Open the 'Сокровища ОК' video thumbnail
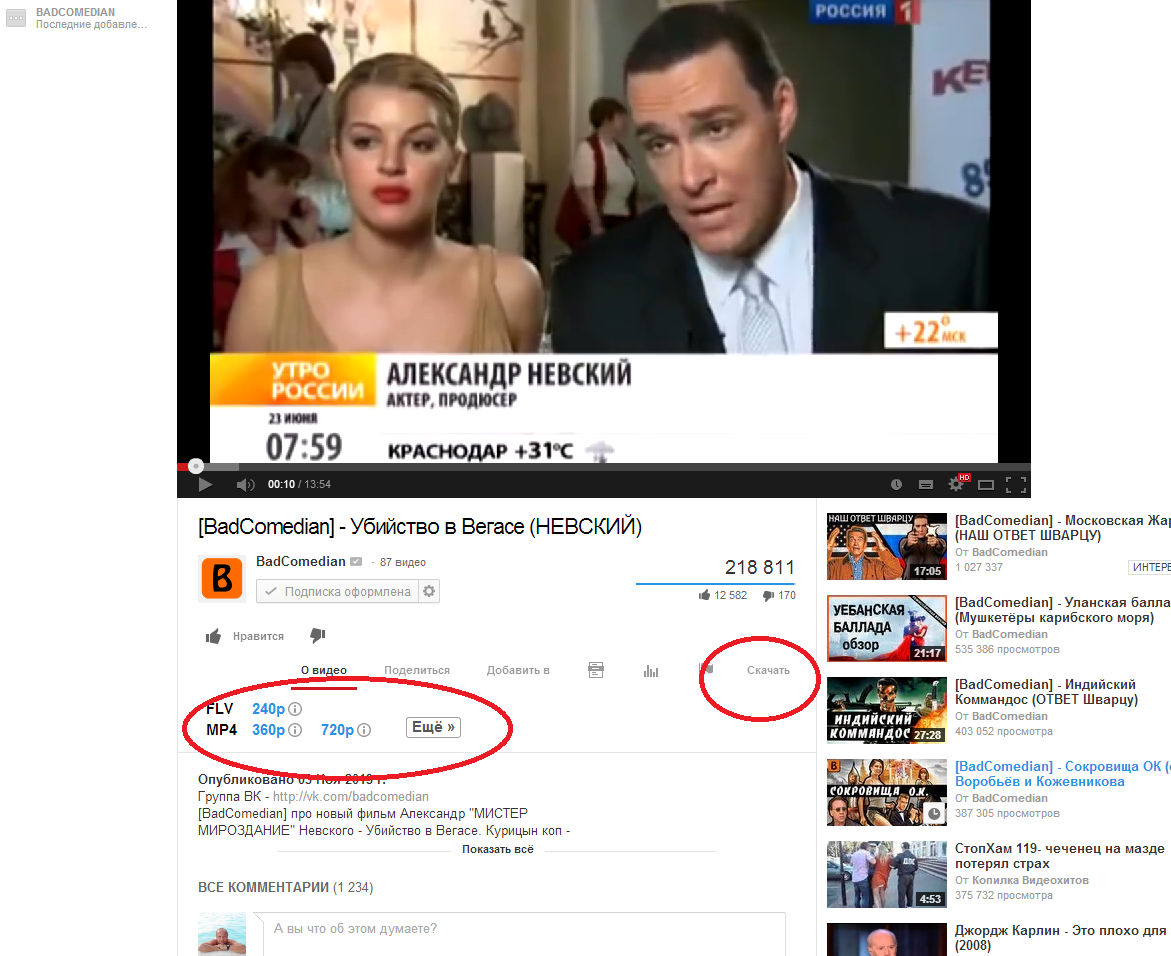The image size is (1171, 956). pos(886,792)
